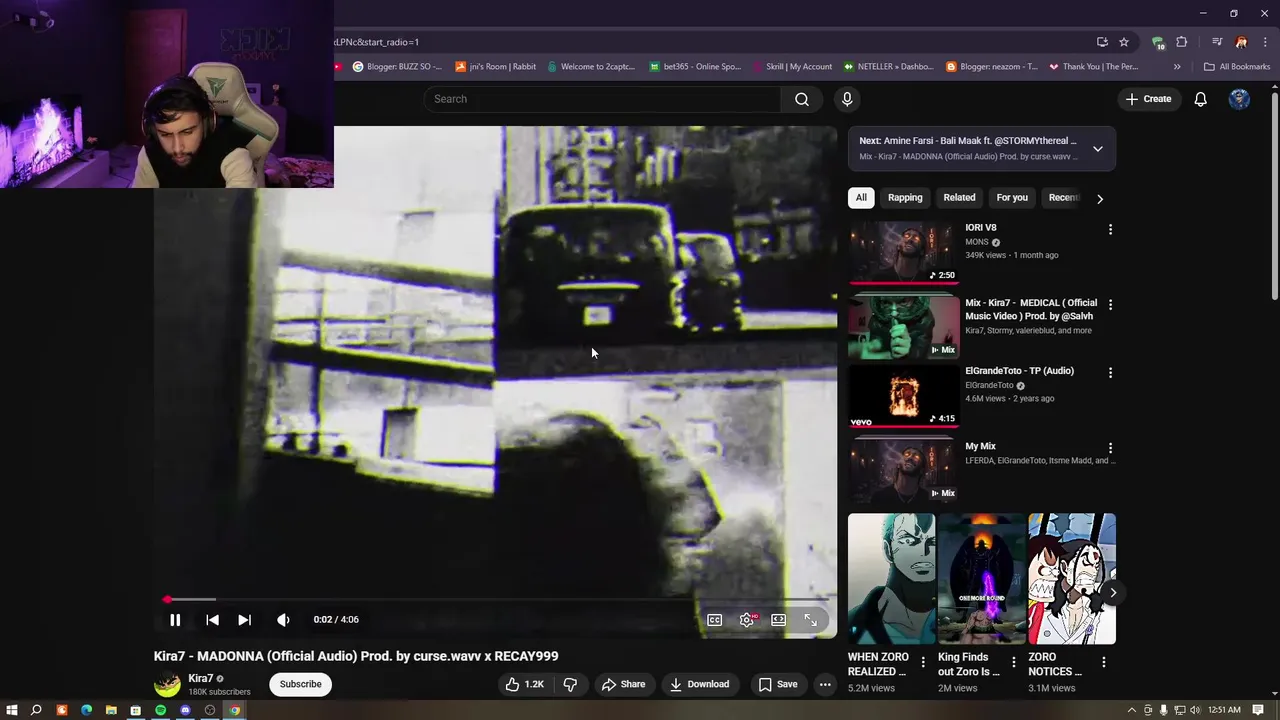Open the Chrome extensions puzzle icon
1280x720 pixels.
1181,42
